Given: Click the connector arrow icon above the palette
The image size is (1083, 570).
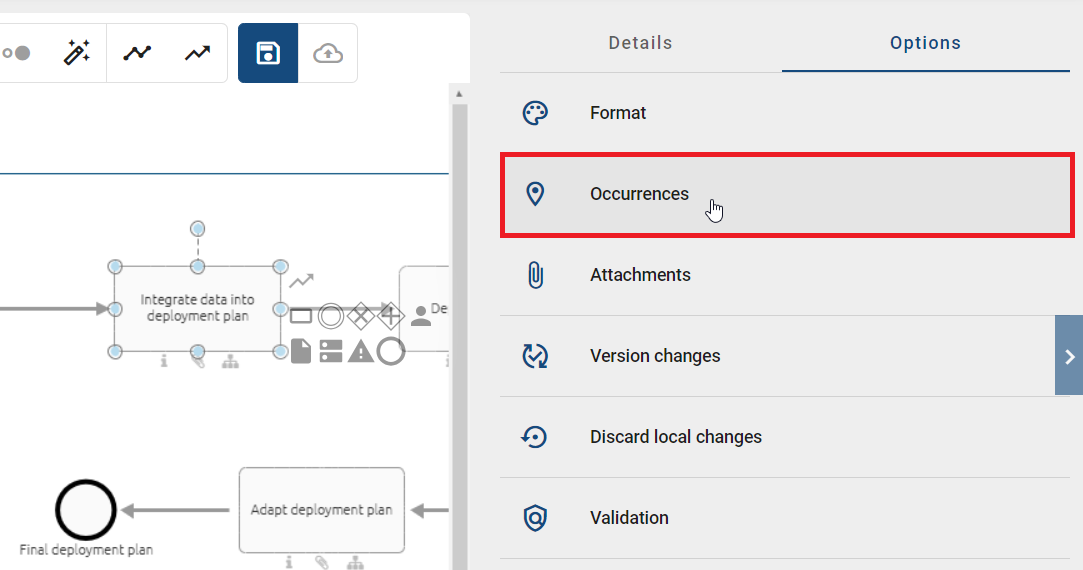Looking at the screenshot, I should (301, 281).
